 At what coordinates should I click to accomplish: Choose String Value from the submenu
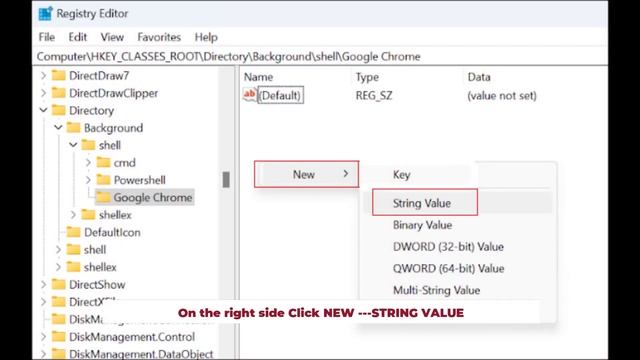point(425,202)
